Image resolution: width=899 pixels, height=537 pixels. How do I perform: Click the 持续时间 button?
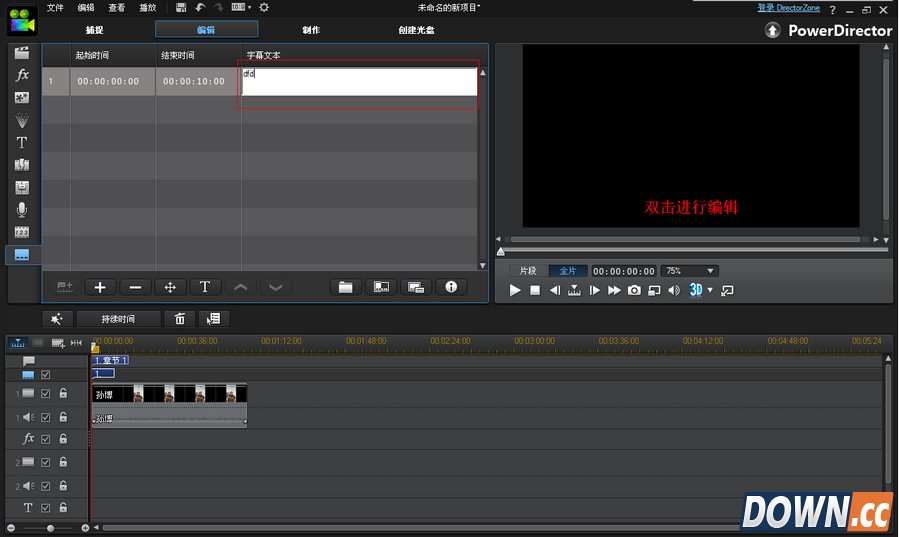coord(118,319)
